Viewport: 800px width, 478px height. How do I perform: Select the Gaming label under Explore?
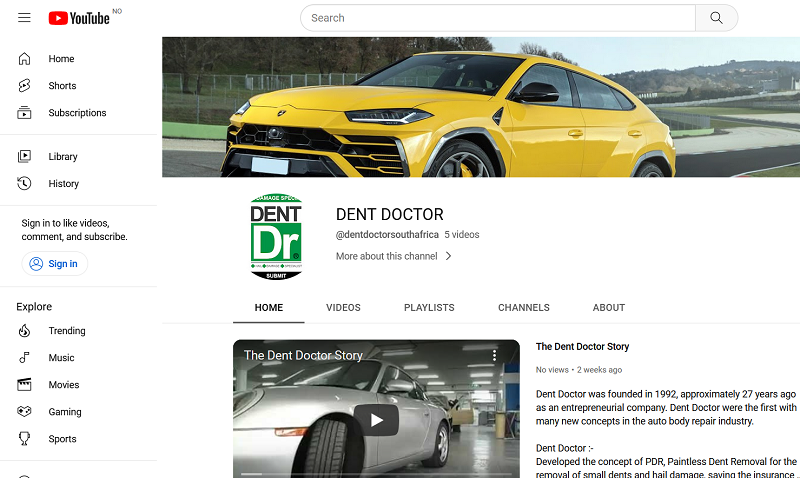[x=65, y=412]
